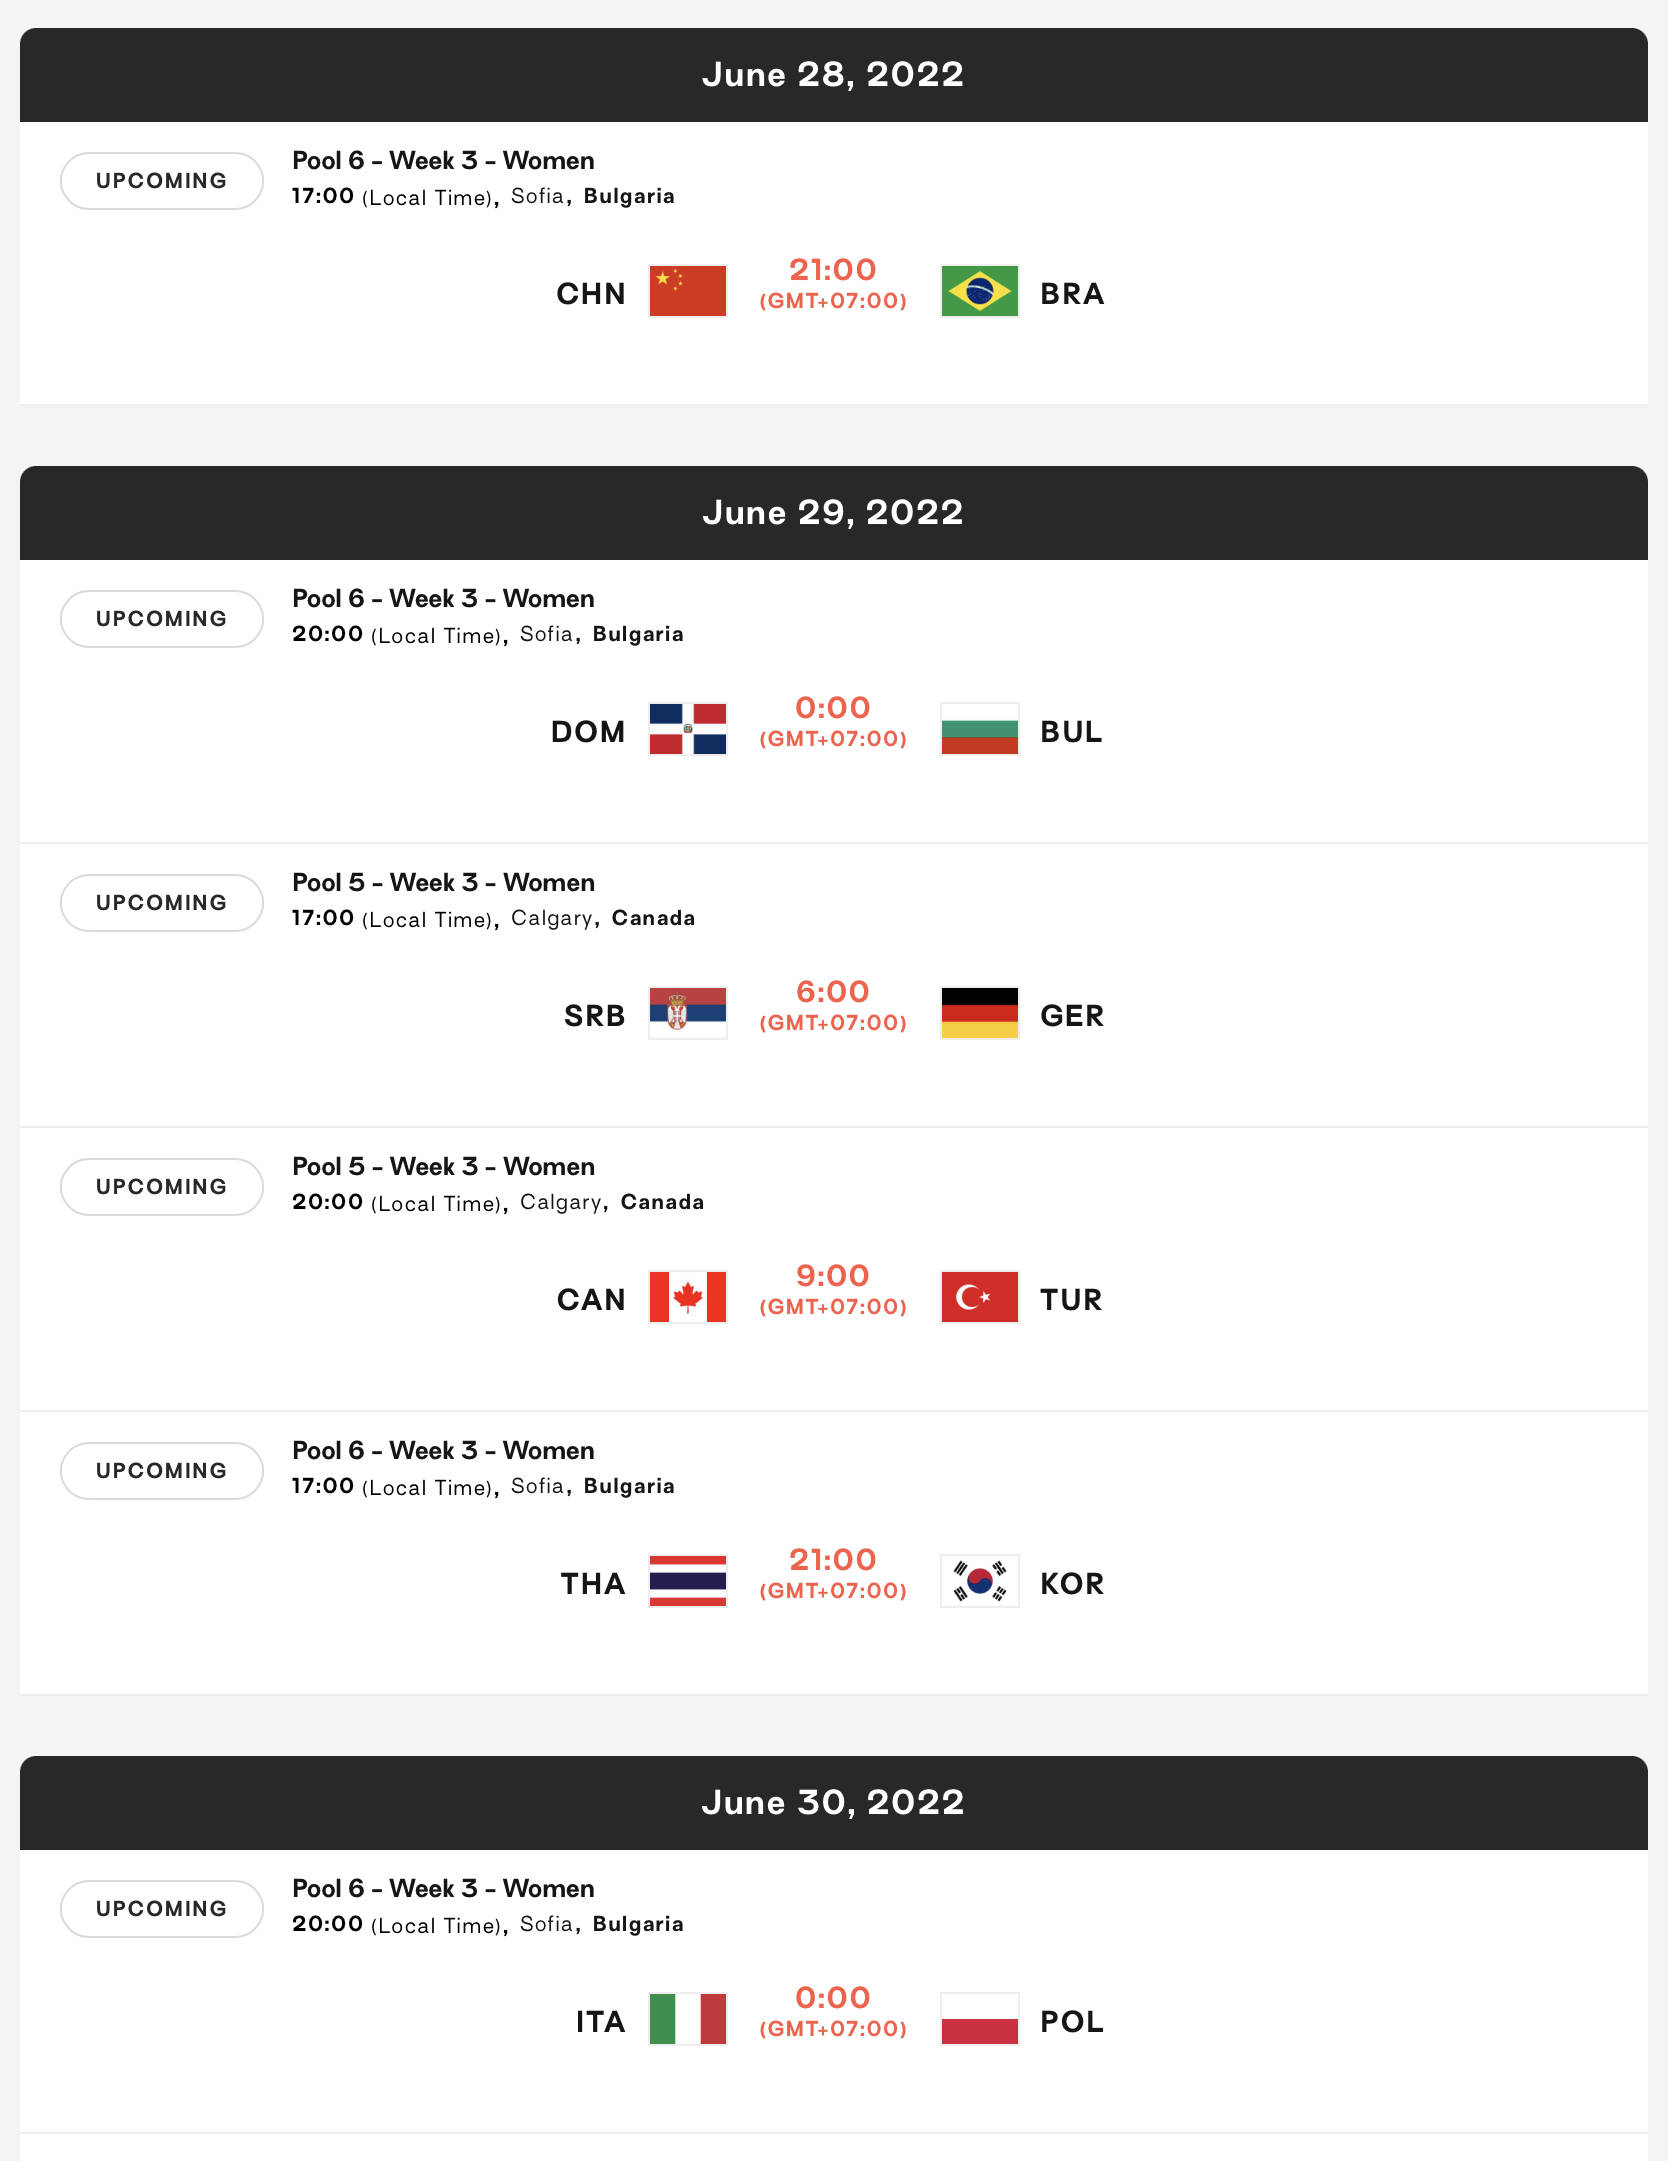
Task: Open the 9:00 CAN vs TUR match time
Action: coord(832,1276)
